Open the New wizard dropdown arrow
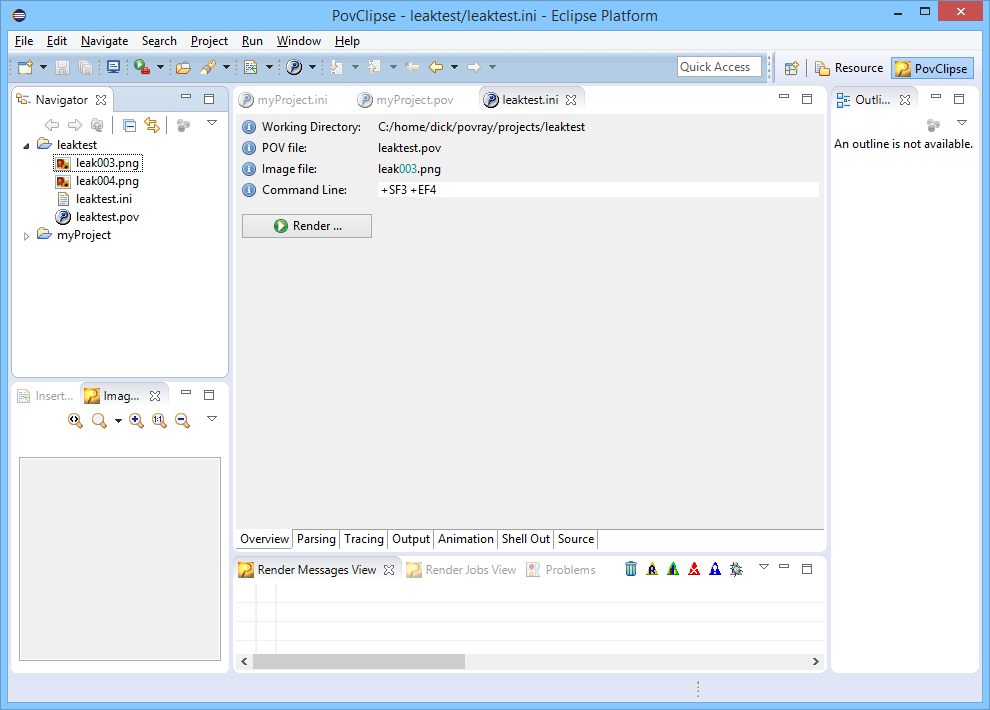The image size is (990, 710). pos(44,67)
